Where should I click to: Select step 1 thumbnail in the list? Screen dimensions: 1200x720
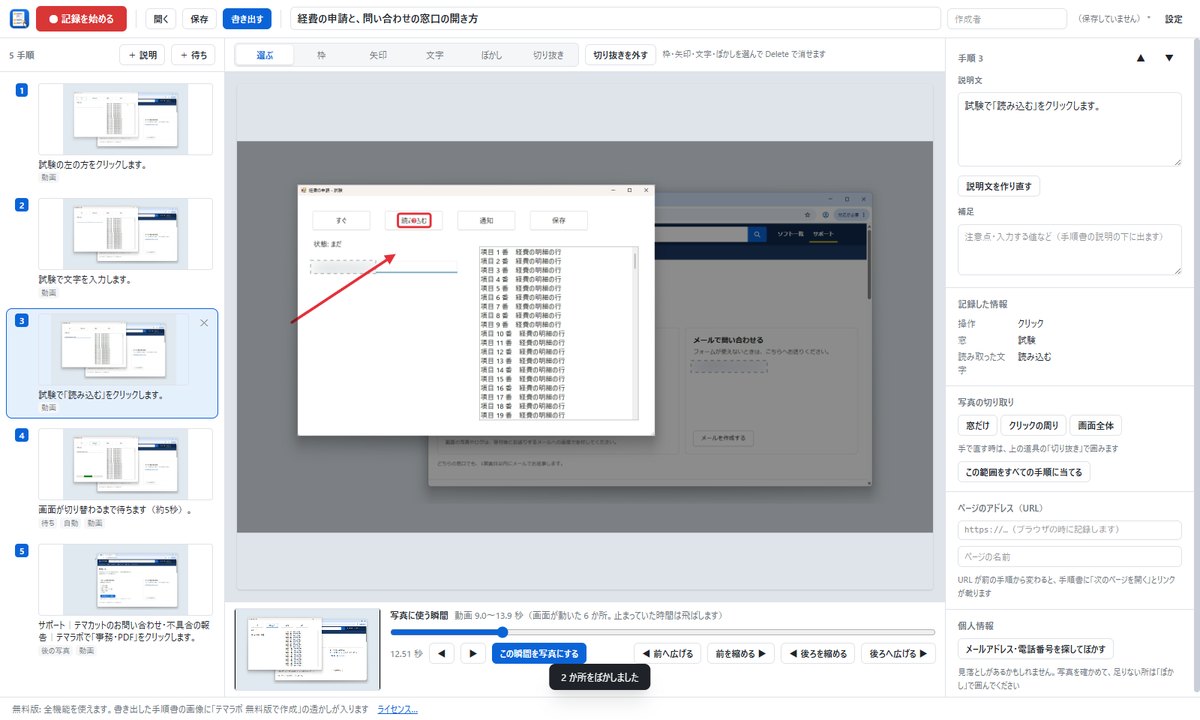click(125, 119)
